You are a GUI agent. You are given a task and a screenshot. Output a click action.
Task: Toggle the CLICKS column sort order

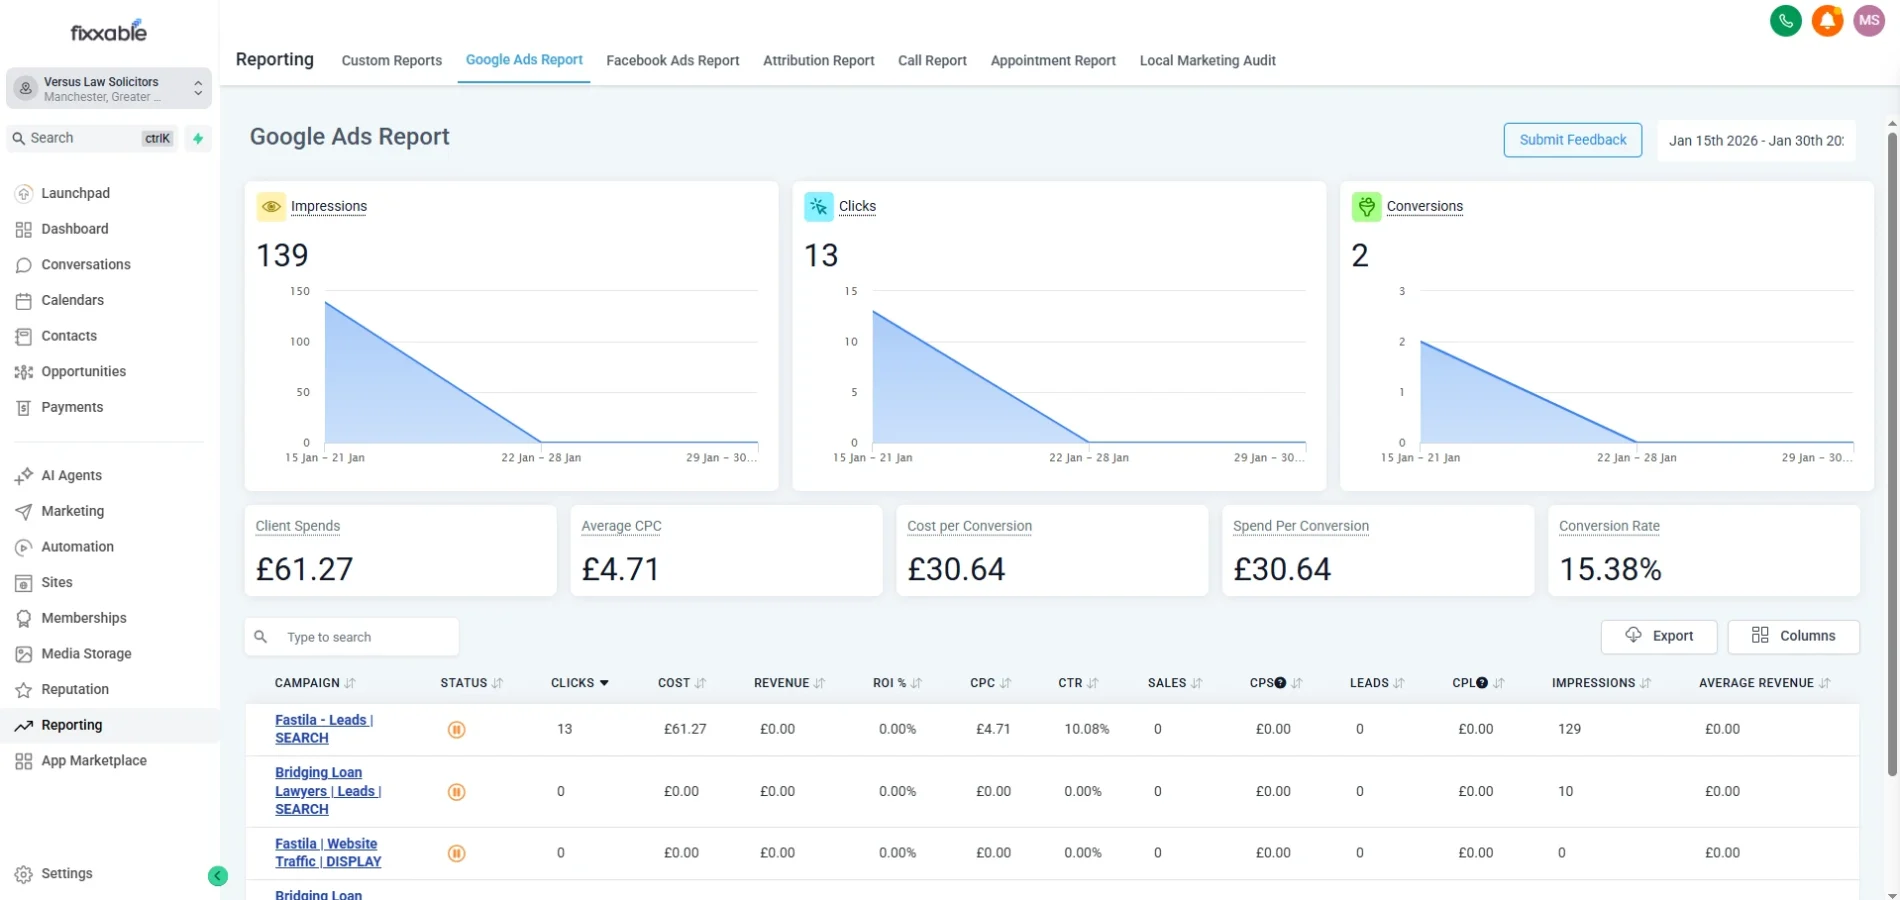[x=606, y=683]
